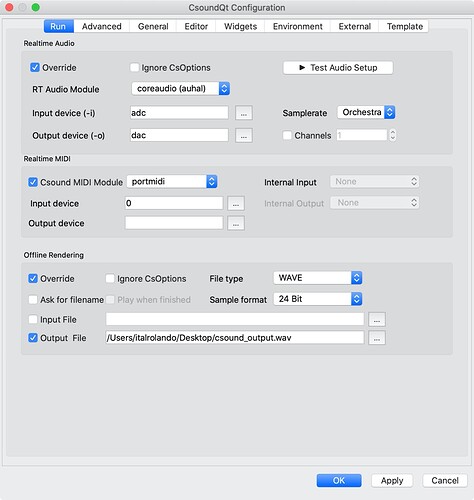Close the CsoundQt Configuration window
The image size is (474, 500).
click(x=9, y=7)
